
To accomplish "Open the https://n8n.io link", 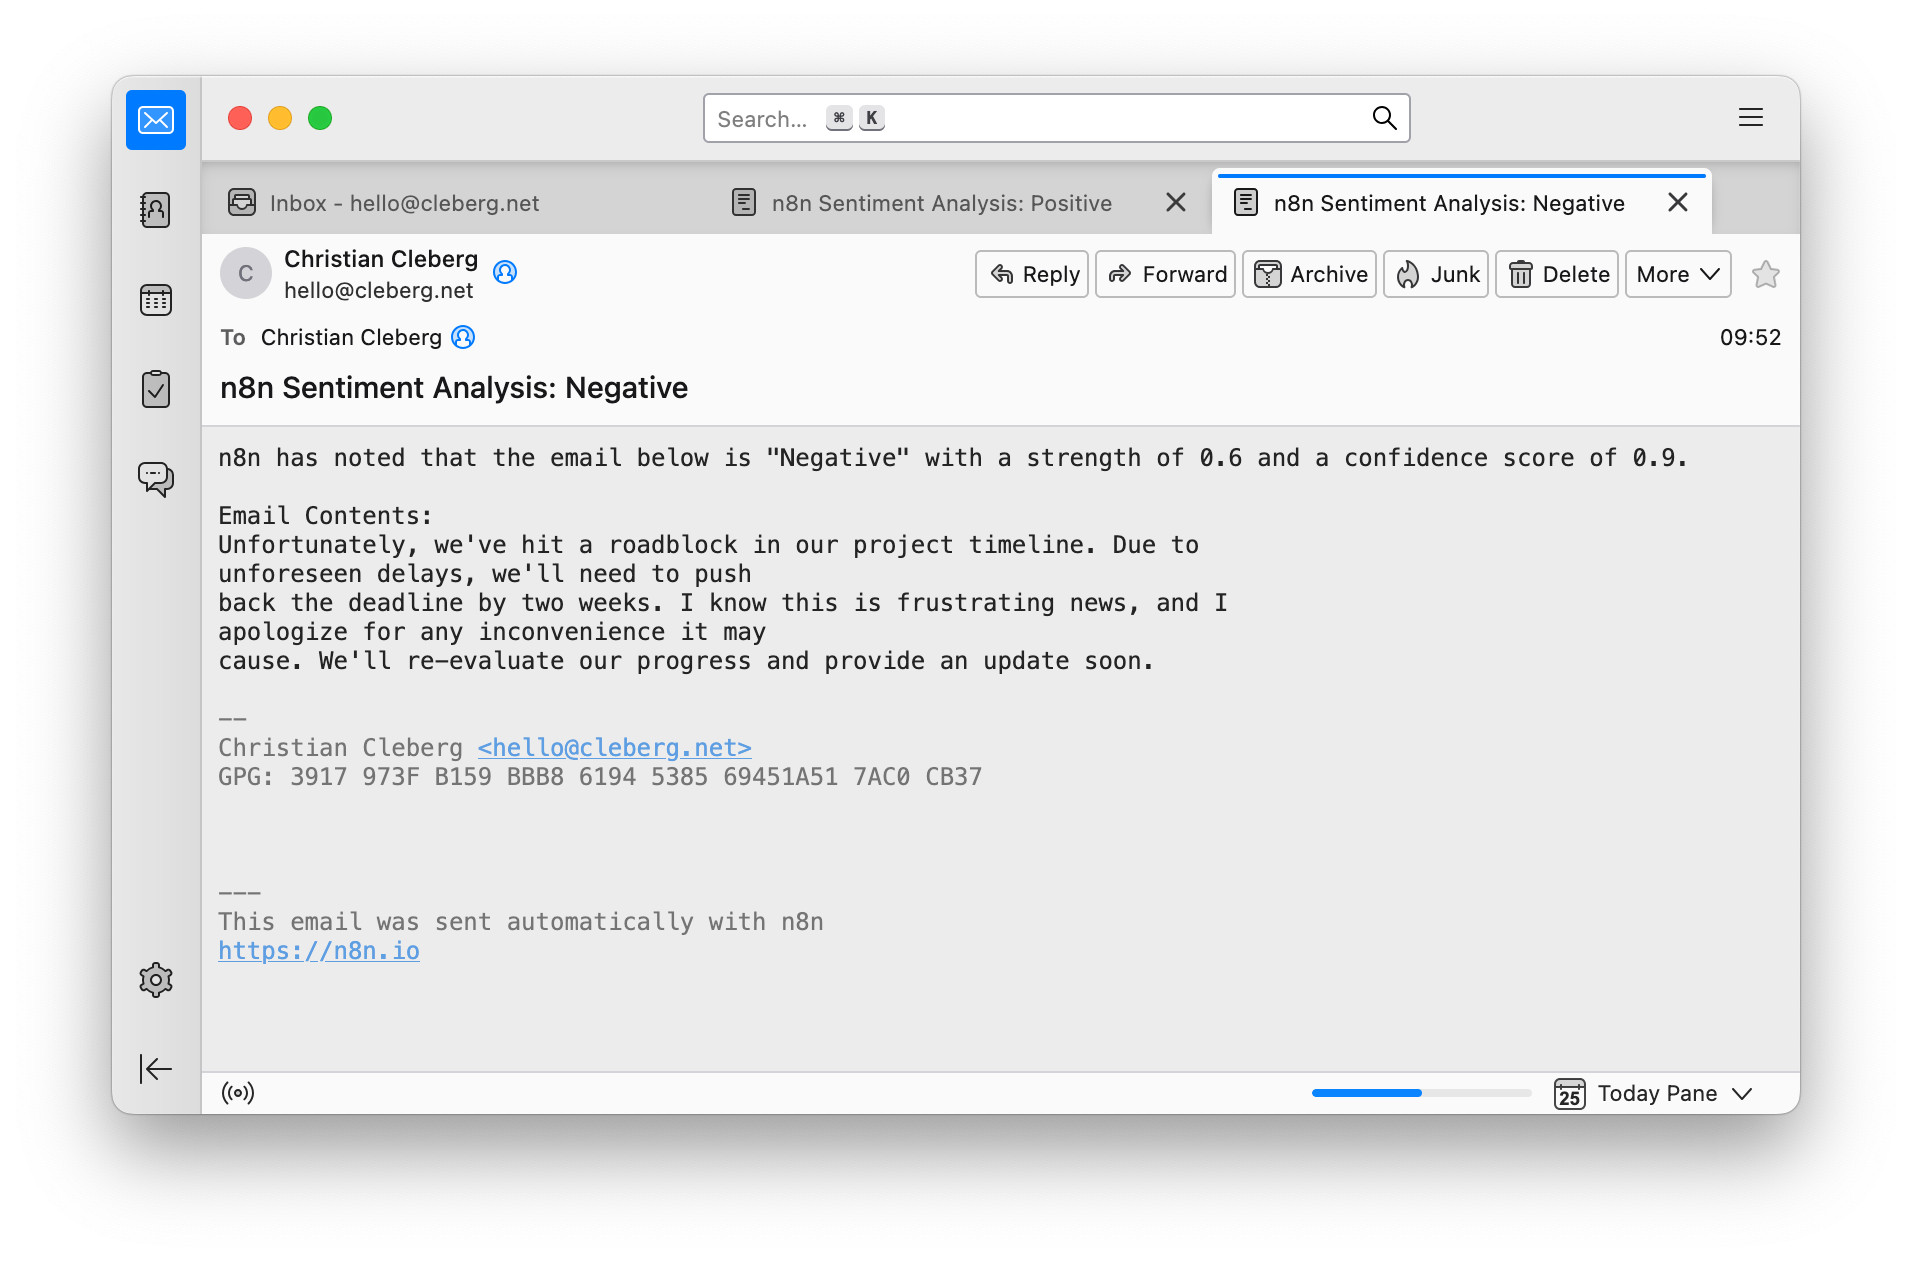I will click(319, 951).
